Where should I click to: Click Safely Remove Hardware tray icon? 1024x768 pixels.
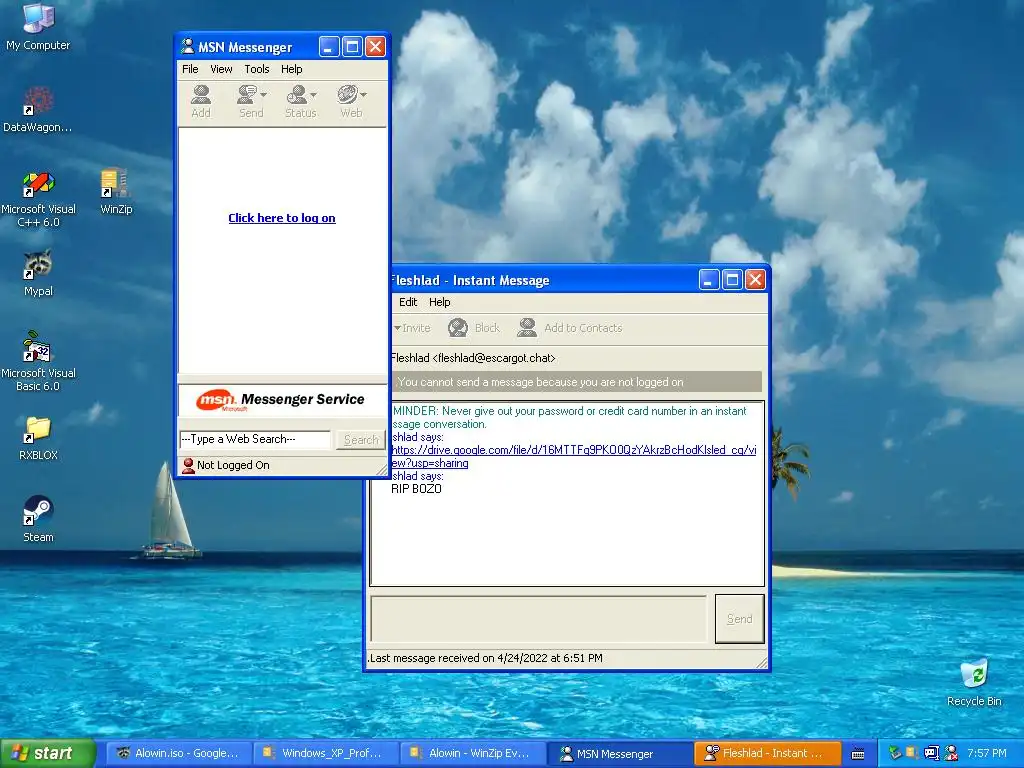point(895,753)
